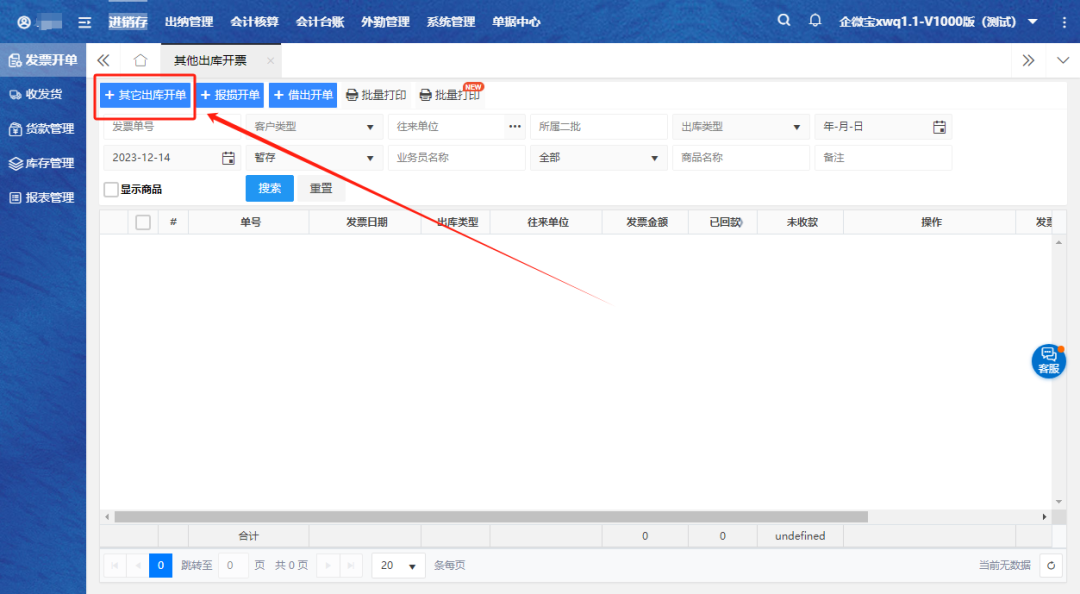Select the 其他出库开票 tab
The height and width of the screenshot is (594, 1080).
(x=211, y=61)
